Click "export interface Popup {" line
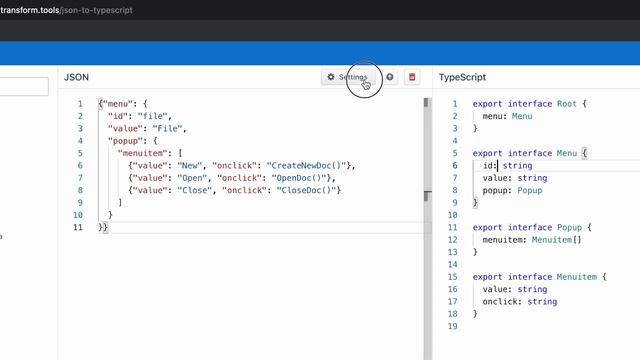Screen dimensions: 640x360 pyautogui.click(x=532, y=227)
